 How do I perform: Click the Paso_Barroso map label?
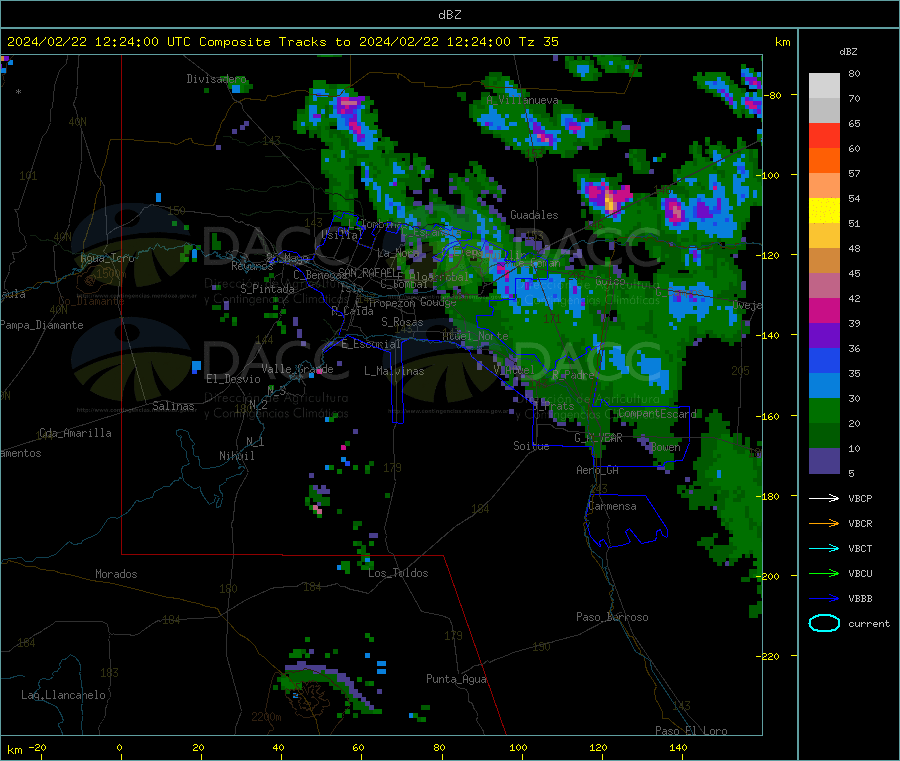(x=612, y=618)
